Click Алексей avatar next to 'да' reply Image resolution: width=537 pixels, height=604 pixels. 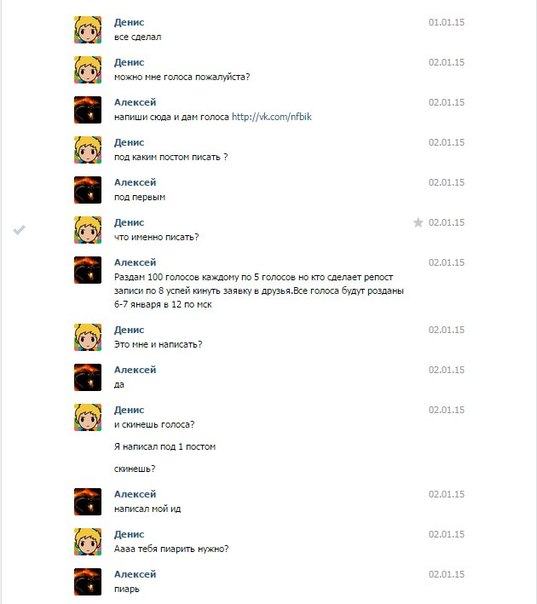(x=88, y=378)
